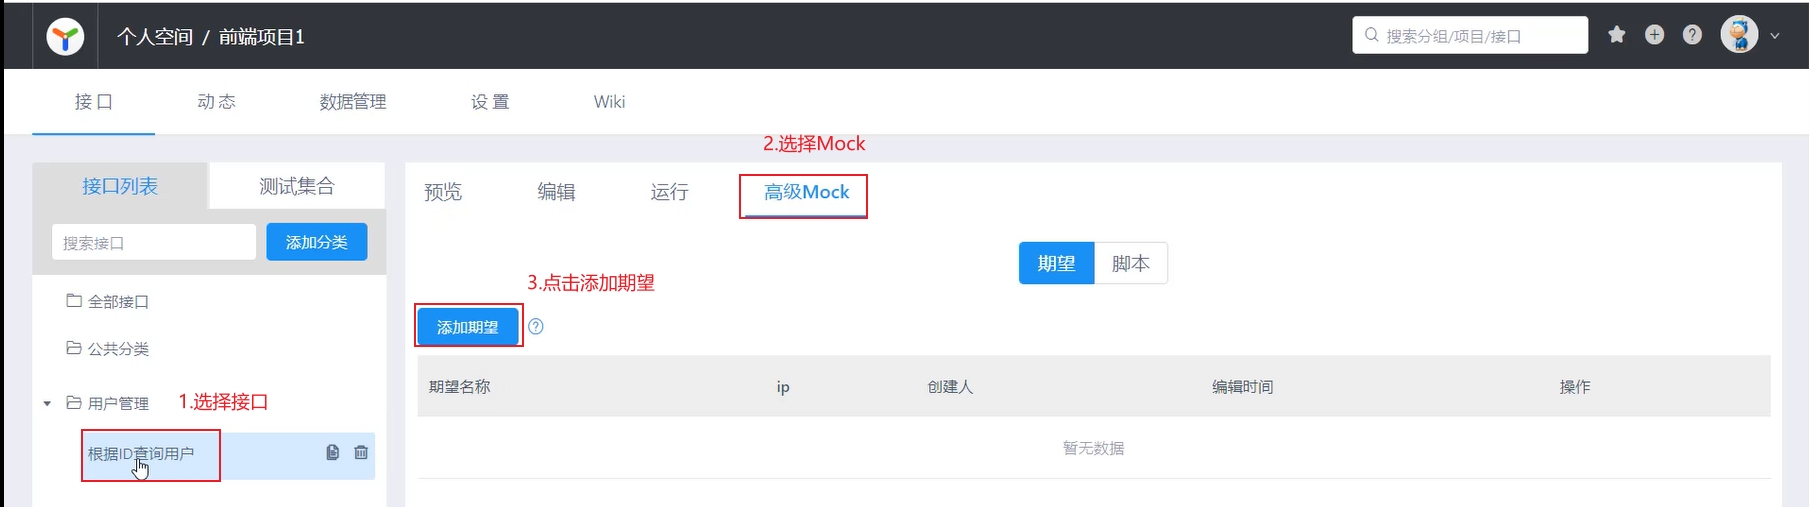The image size is (1809, 507).
Task: Click the 添加期望 button
Action: (x=468, y=327)
